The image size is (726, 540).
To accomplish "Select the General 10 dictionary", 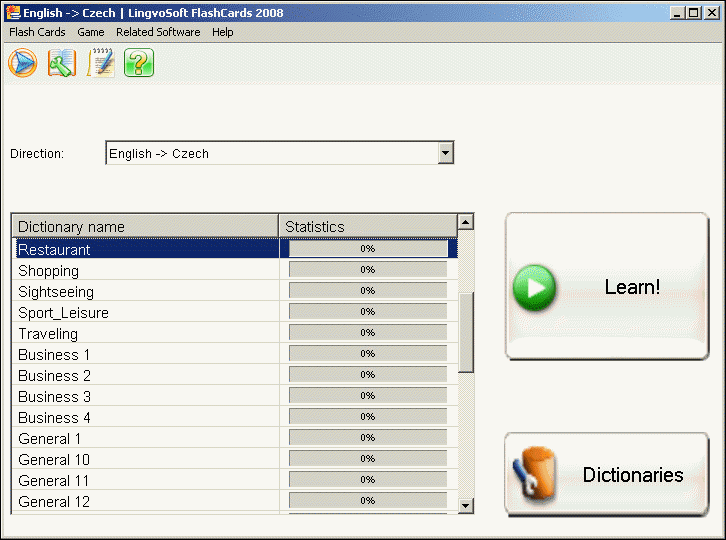I will (x=235, y=459).
